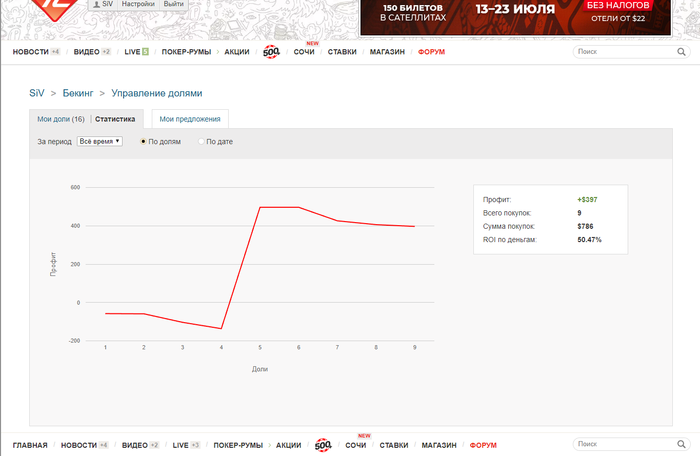Switch to Мои доли (16) tab
Screen dimensions: 700x456
tap(61, 119)
